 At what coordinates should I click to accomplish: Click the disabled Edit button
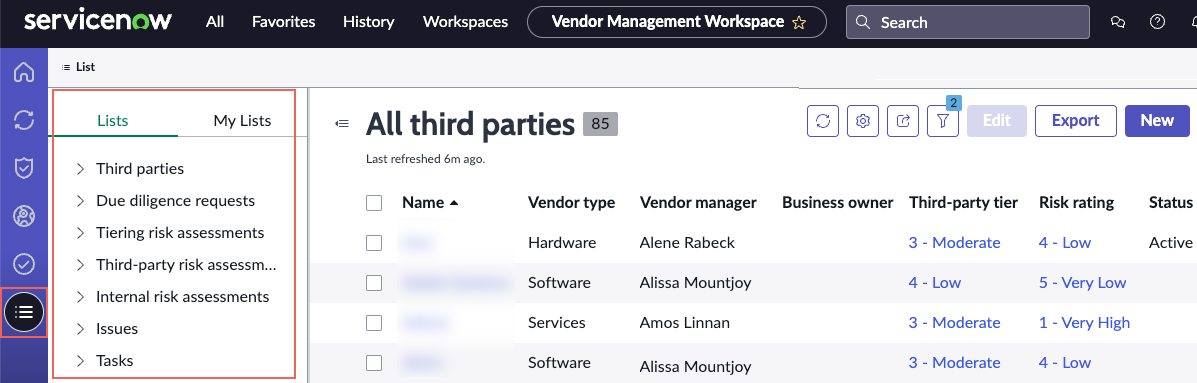(997, 121)
